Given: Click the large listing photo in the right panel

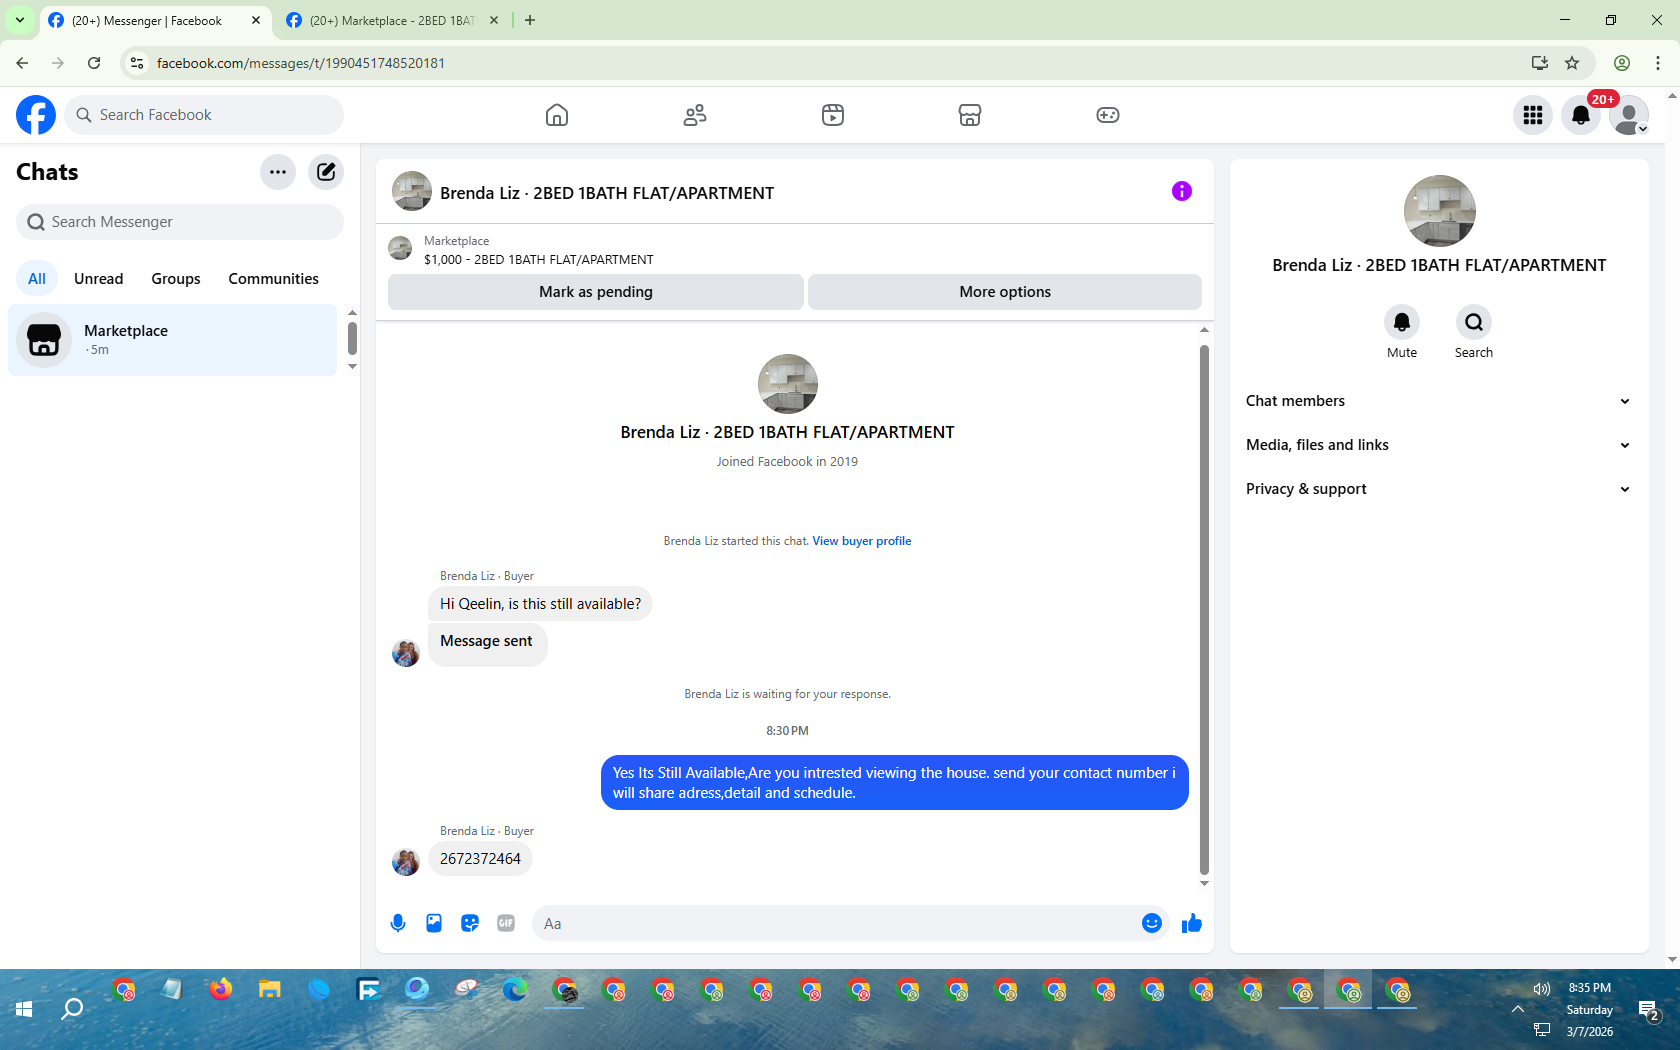Looking at the screenshot, I should click(x=1440, y=211).
